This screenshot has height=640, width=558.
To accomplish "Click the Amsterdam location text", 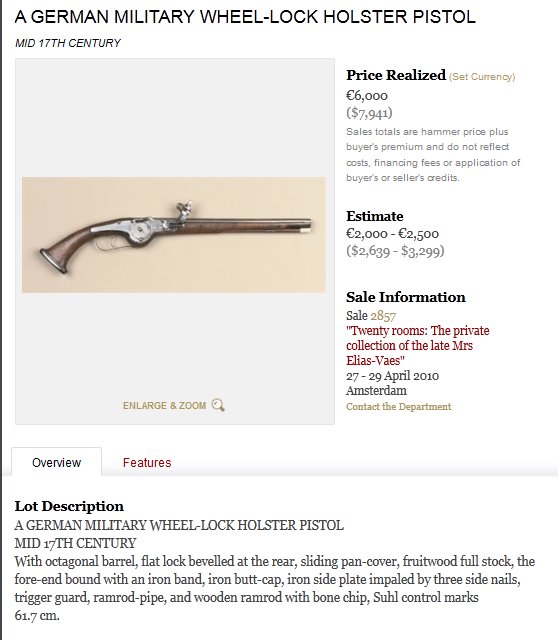I will (x=376, y=391).
